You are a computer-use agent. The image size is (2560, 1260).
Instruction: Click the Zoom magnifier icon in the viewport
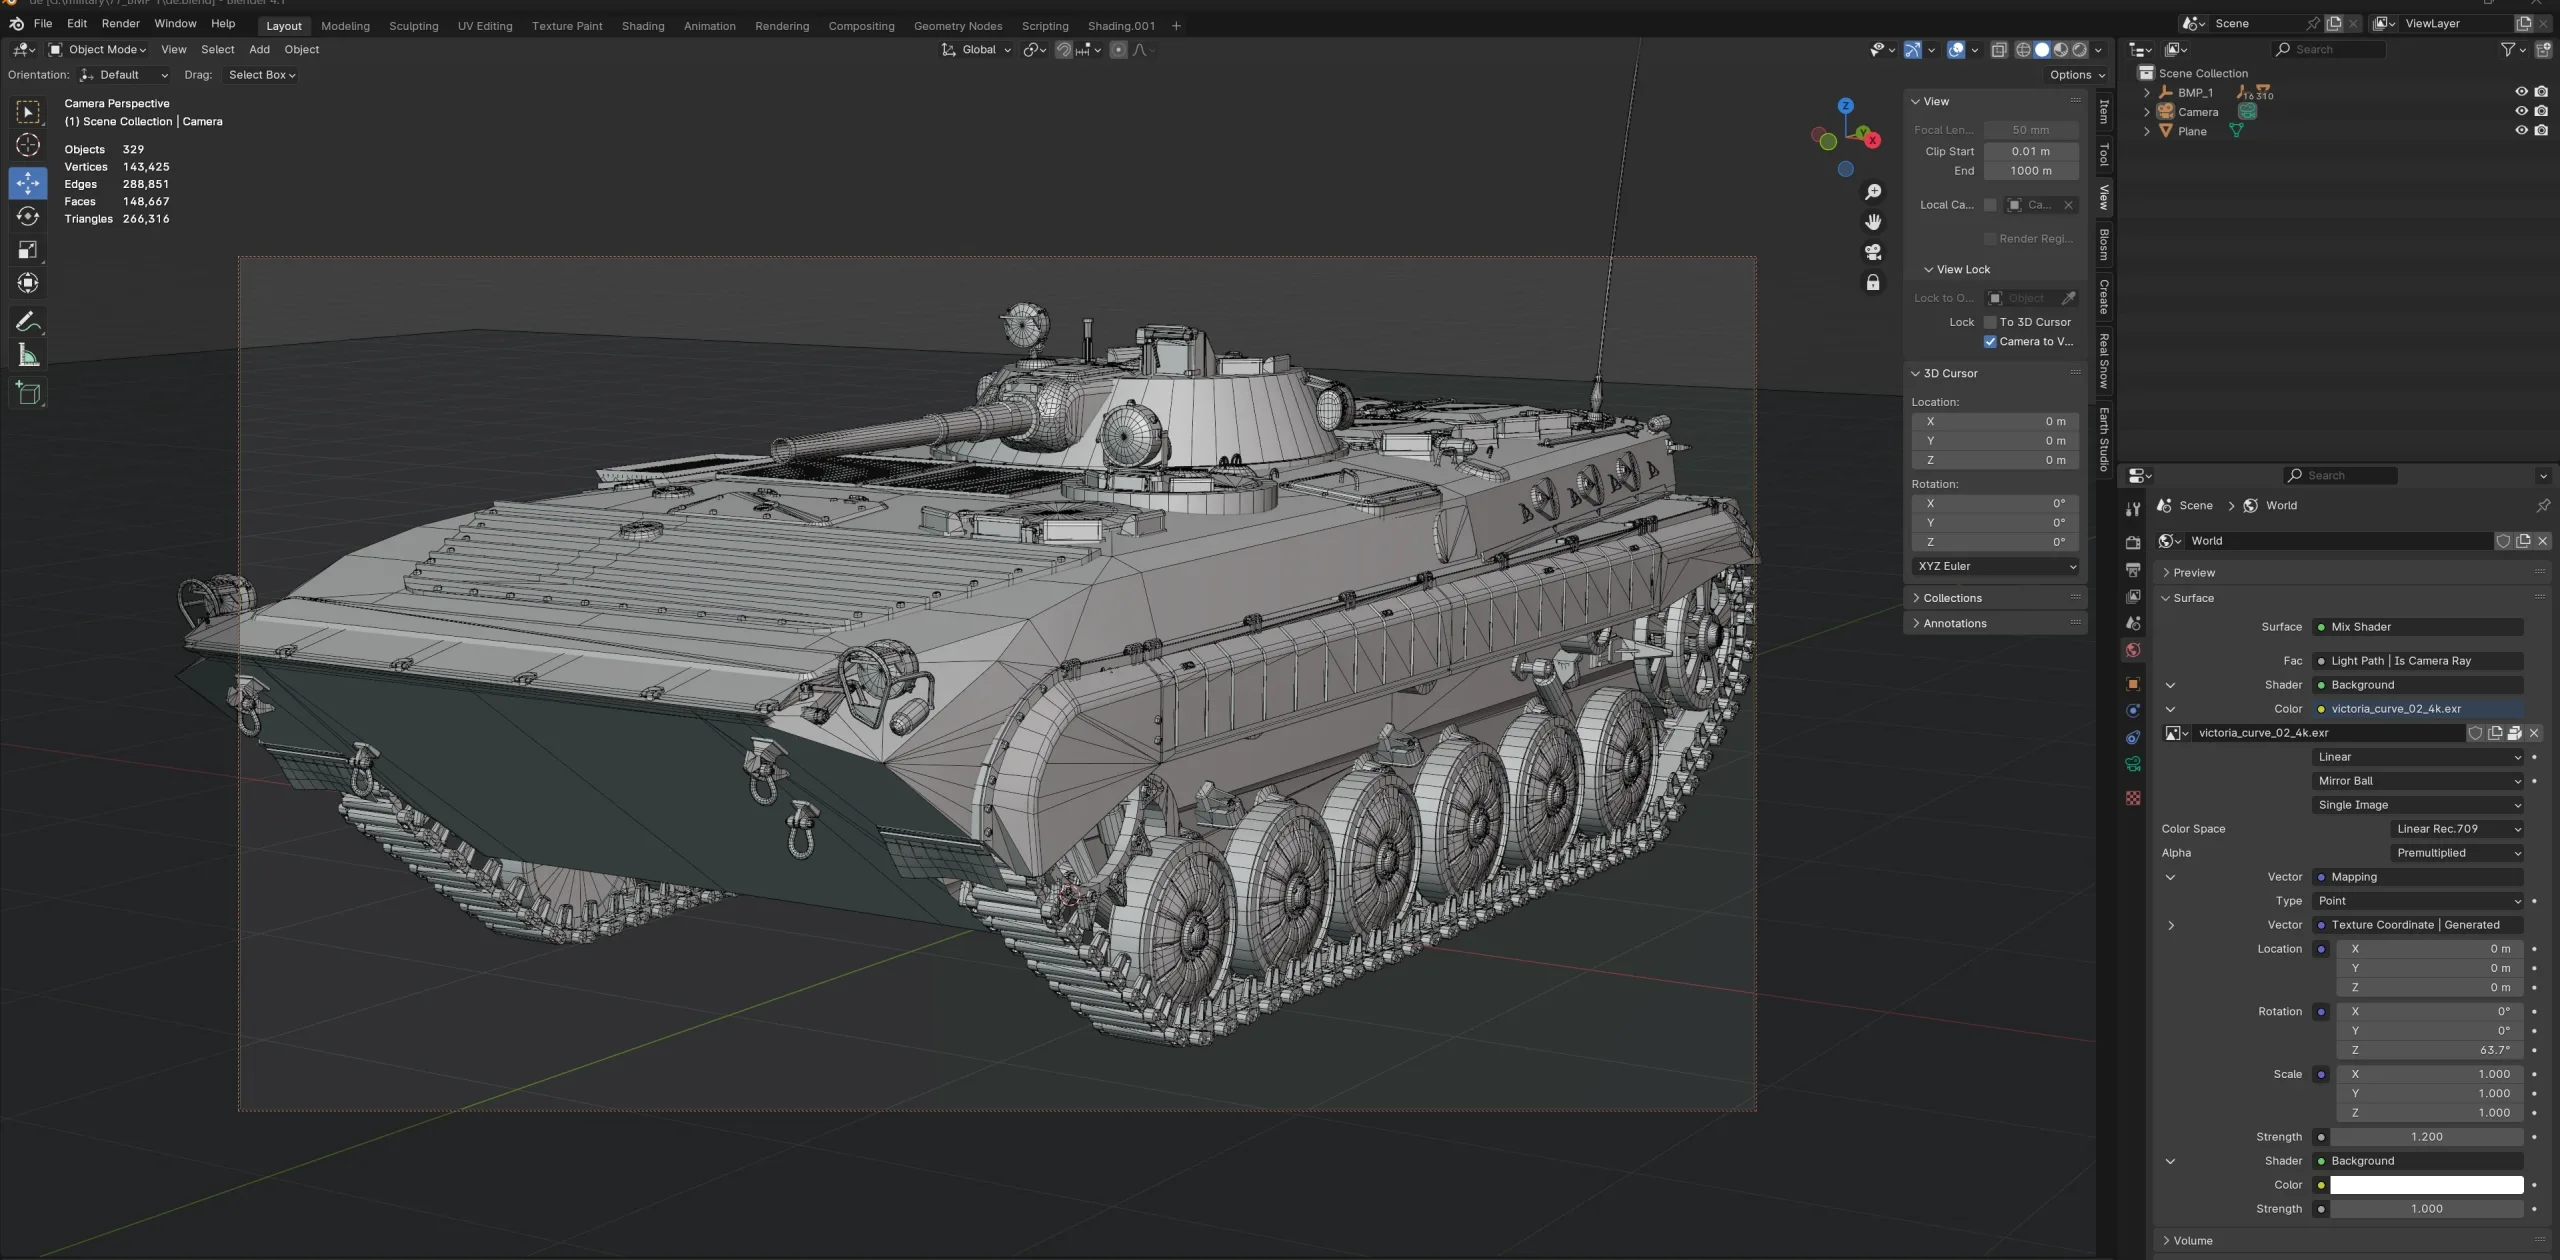point(1872,191)
